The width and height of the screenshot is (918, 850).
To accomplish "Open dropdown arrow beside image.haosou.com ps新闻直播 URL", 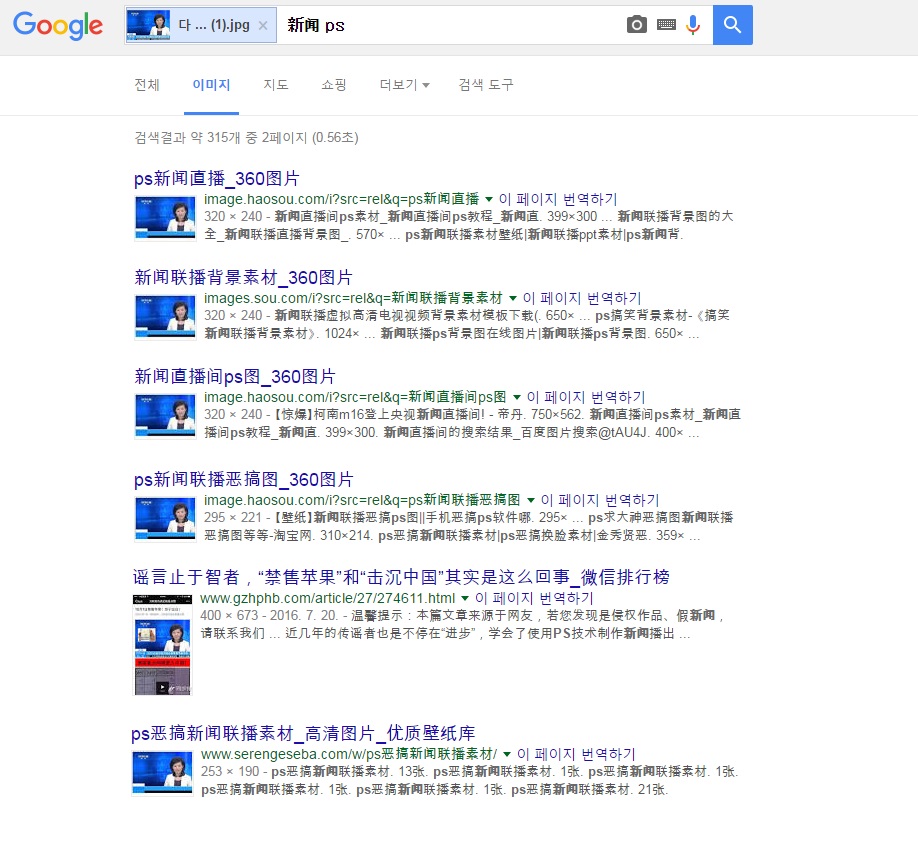I will coord(489,199).
